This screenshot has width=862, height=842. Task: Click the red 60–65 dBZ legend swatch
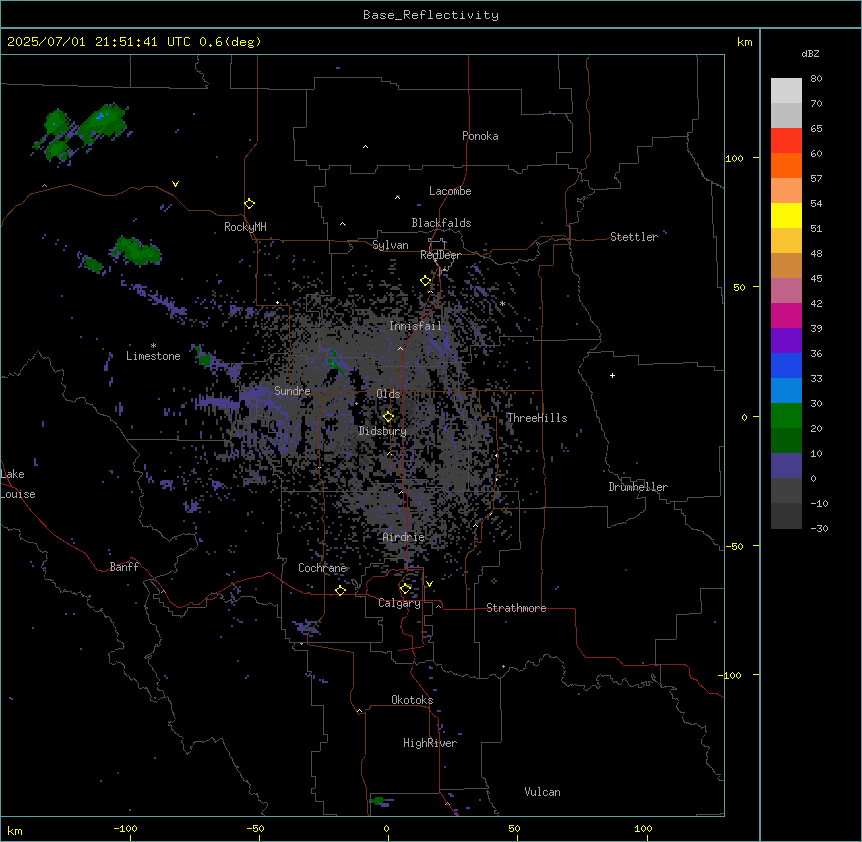tap(786, 140)
